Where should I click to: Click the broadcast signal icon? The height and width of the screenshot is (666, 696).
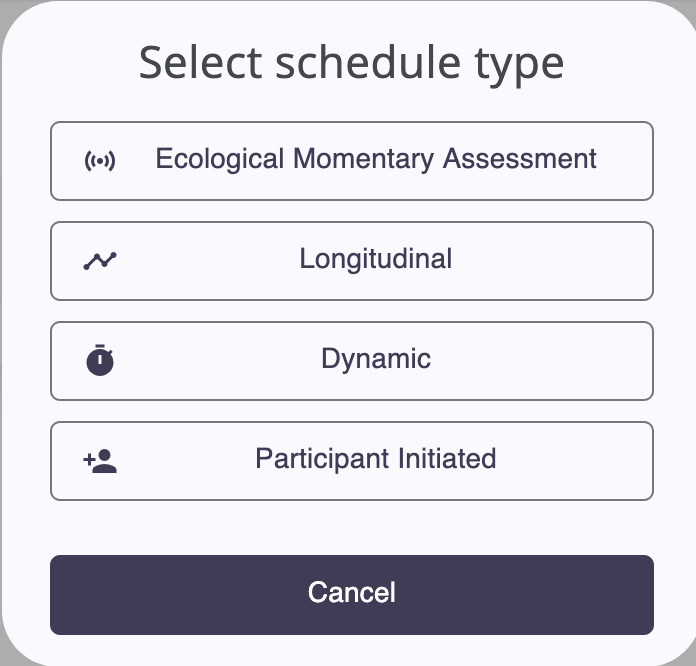[x=100, y=161]
